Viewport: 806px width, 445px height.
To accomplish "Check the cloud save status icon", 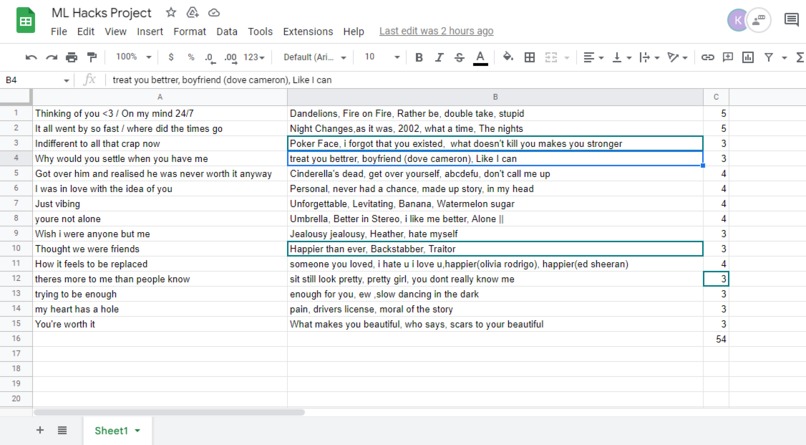I will tap(214, 12).
